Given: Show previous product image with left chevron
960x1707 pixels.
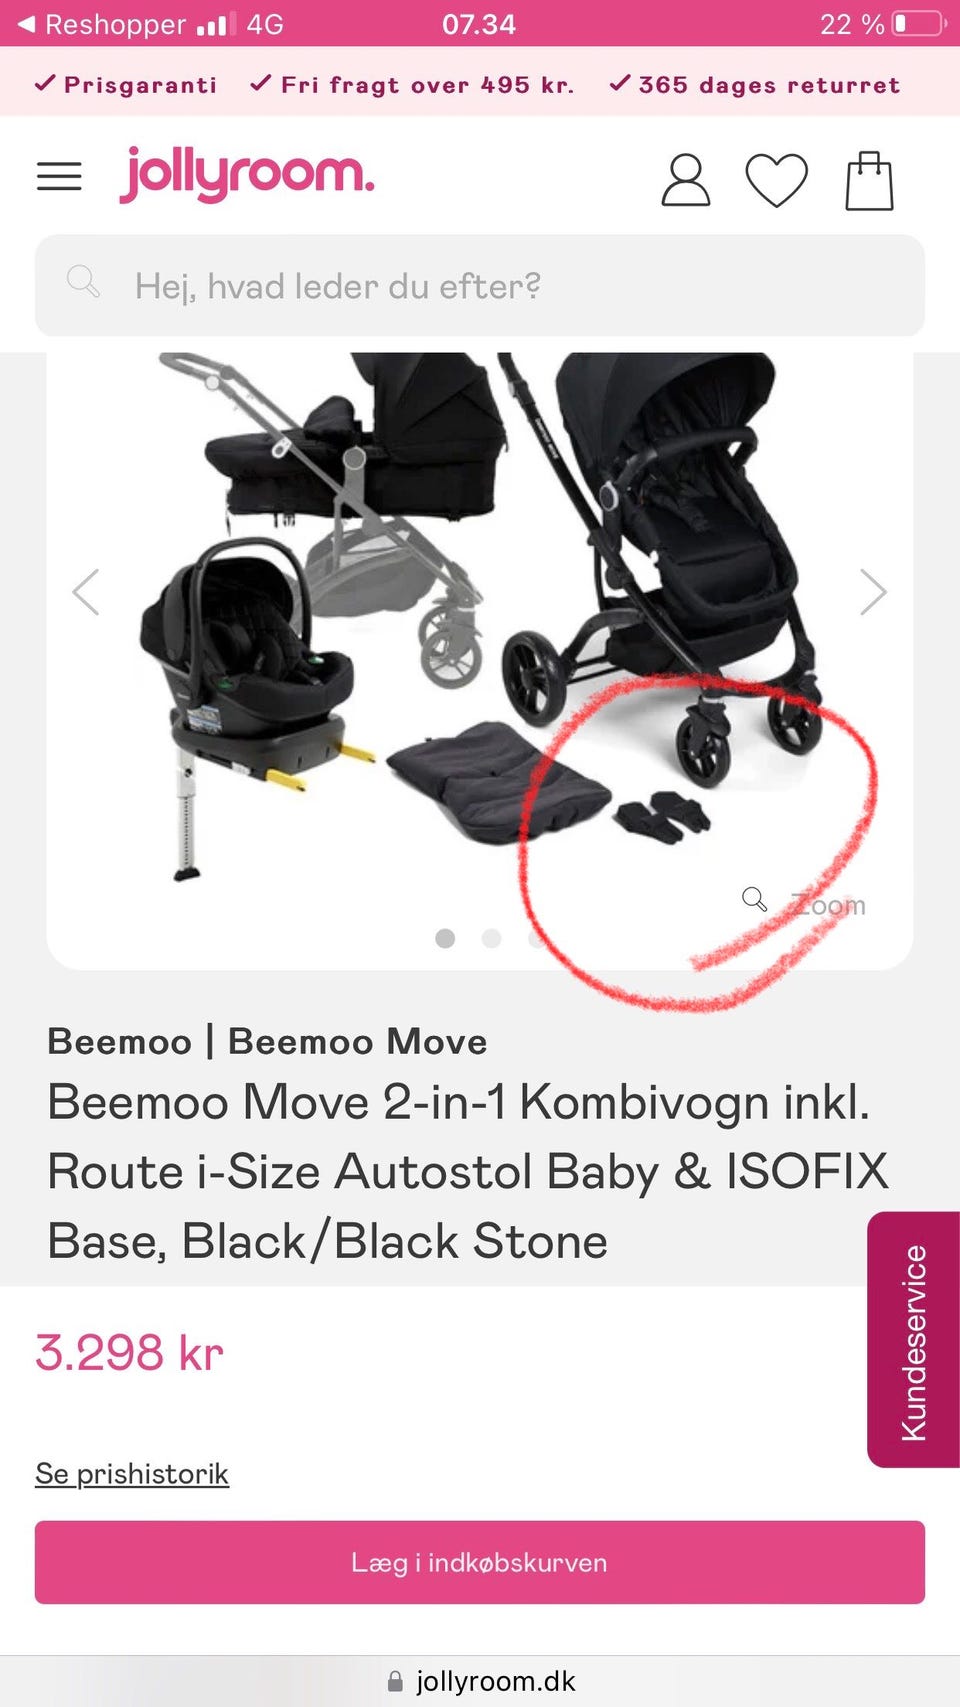Looking at the screenshot, I should coord(86,592).
